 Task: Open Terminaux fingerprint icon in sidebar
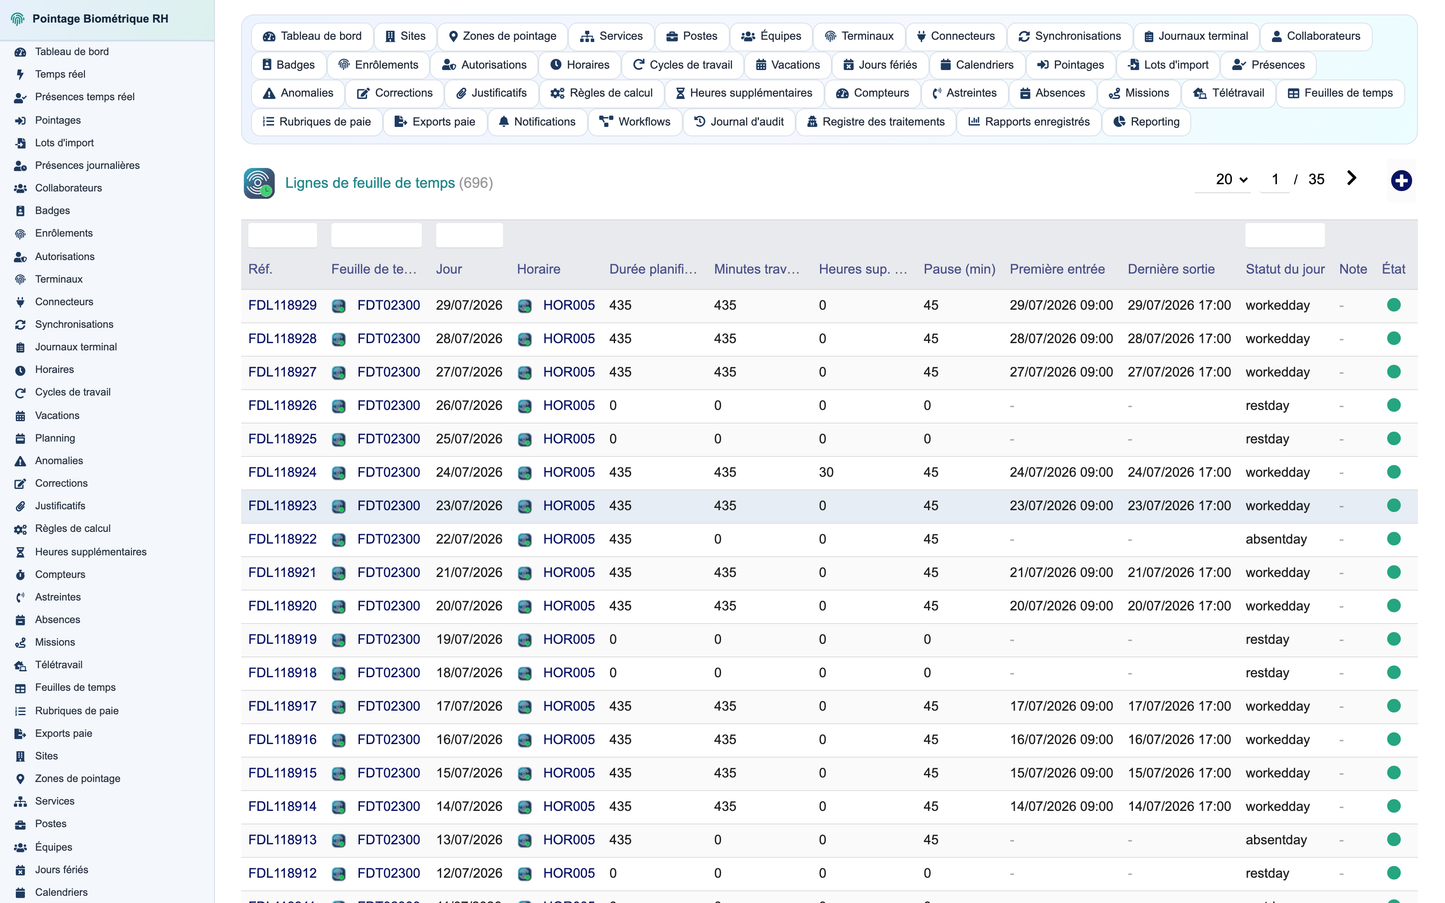coord(20,279)
